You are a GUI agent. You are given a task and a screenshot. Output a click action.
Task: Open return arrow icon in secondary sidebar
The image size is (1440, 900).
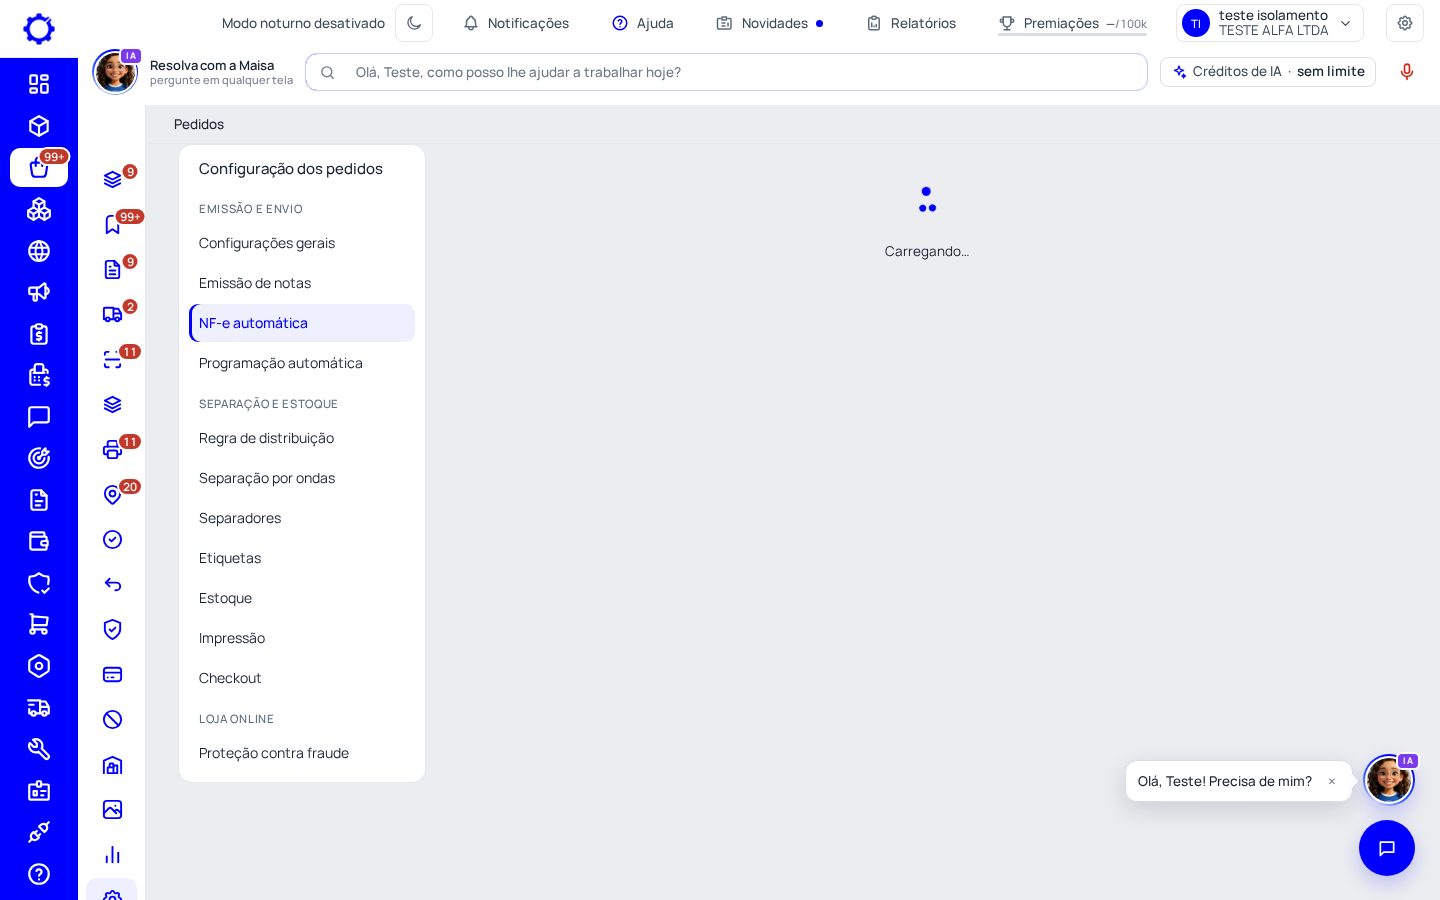click(113, 584)
